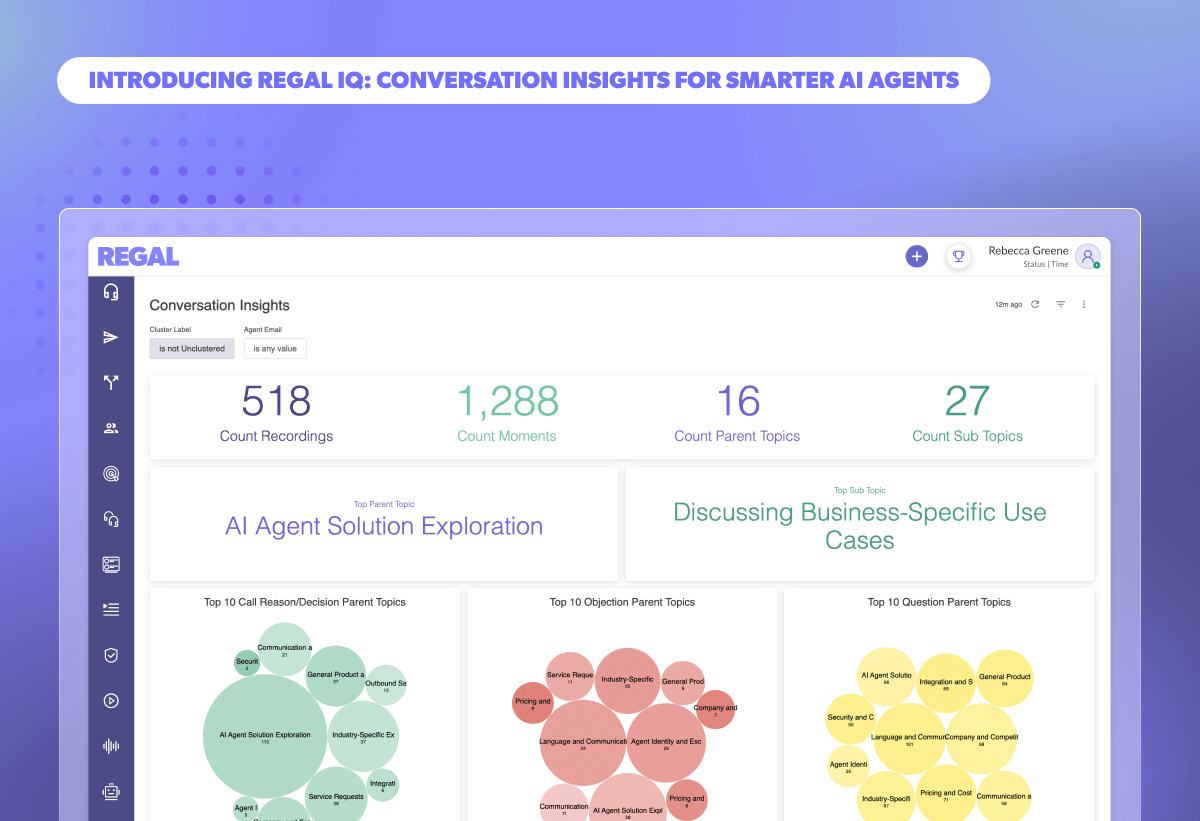Toggle the dashboard filters icon

[1061, 304]
